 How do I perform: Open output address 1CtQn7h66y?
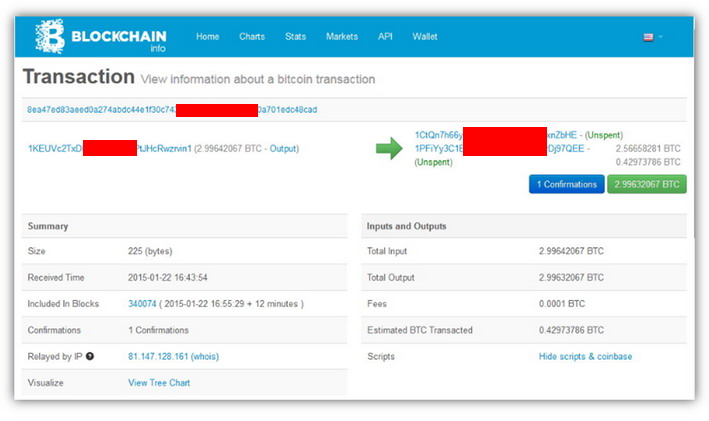[x=496, y=135]
